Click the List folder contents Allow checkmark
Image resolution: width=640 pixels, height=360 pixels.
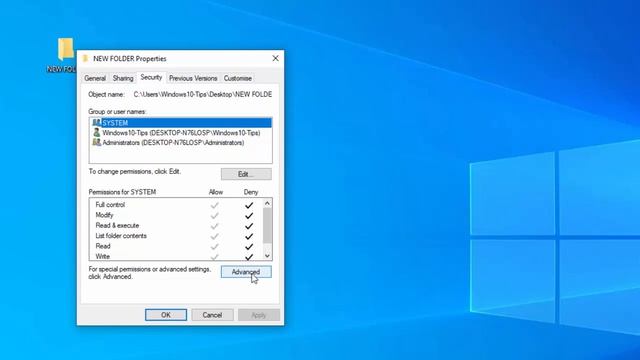215,236
